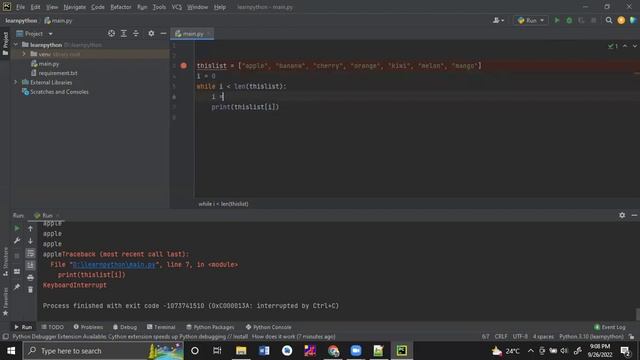Click the locate file target icon in Project panel
640x360 pixels.
[x=111, y=33]
